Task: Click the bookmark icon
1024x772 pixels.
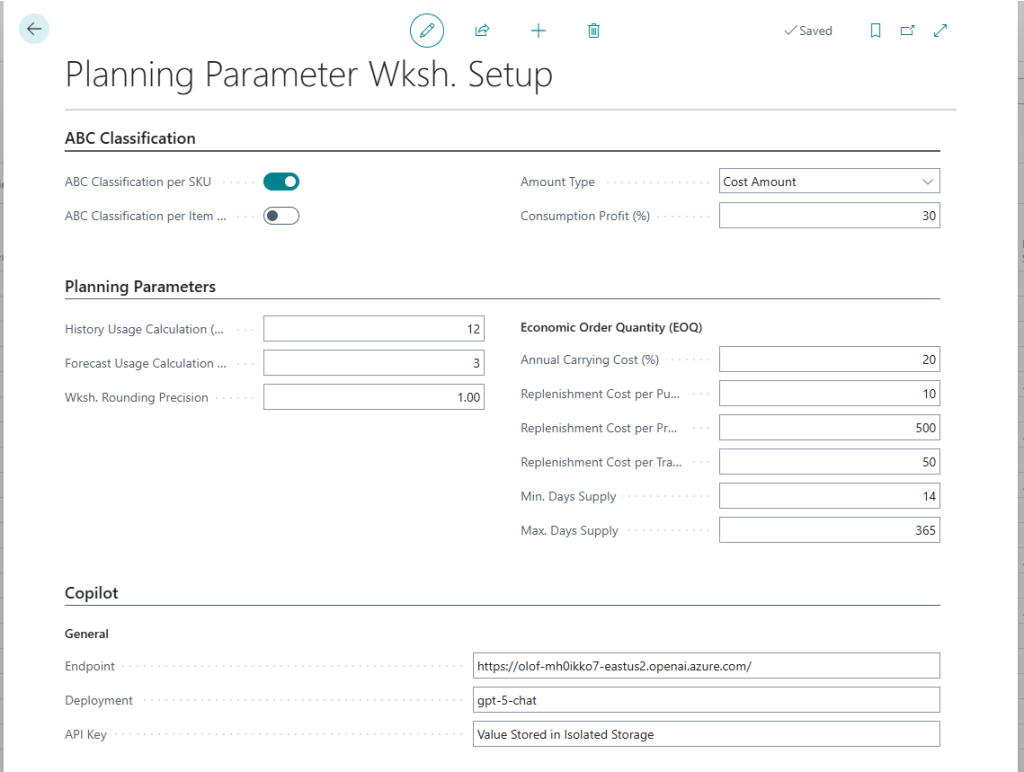Action: 875,31
